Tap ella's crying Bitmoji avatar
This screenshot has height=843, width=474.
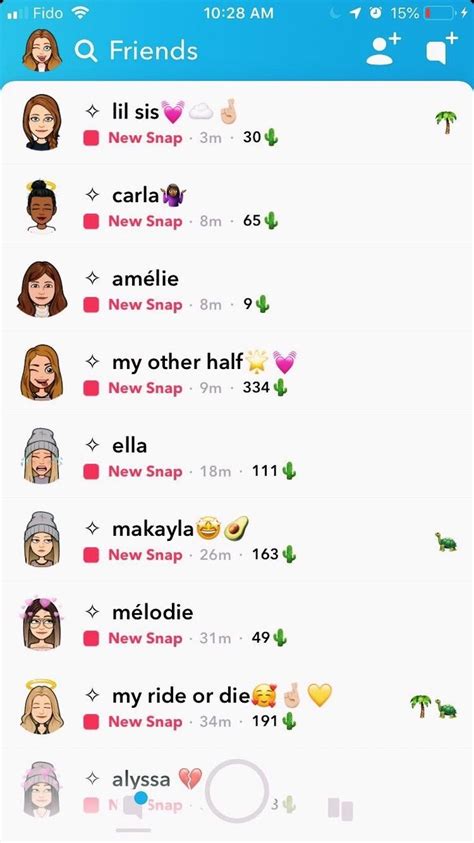click(x=41, y=456)
